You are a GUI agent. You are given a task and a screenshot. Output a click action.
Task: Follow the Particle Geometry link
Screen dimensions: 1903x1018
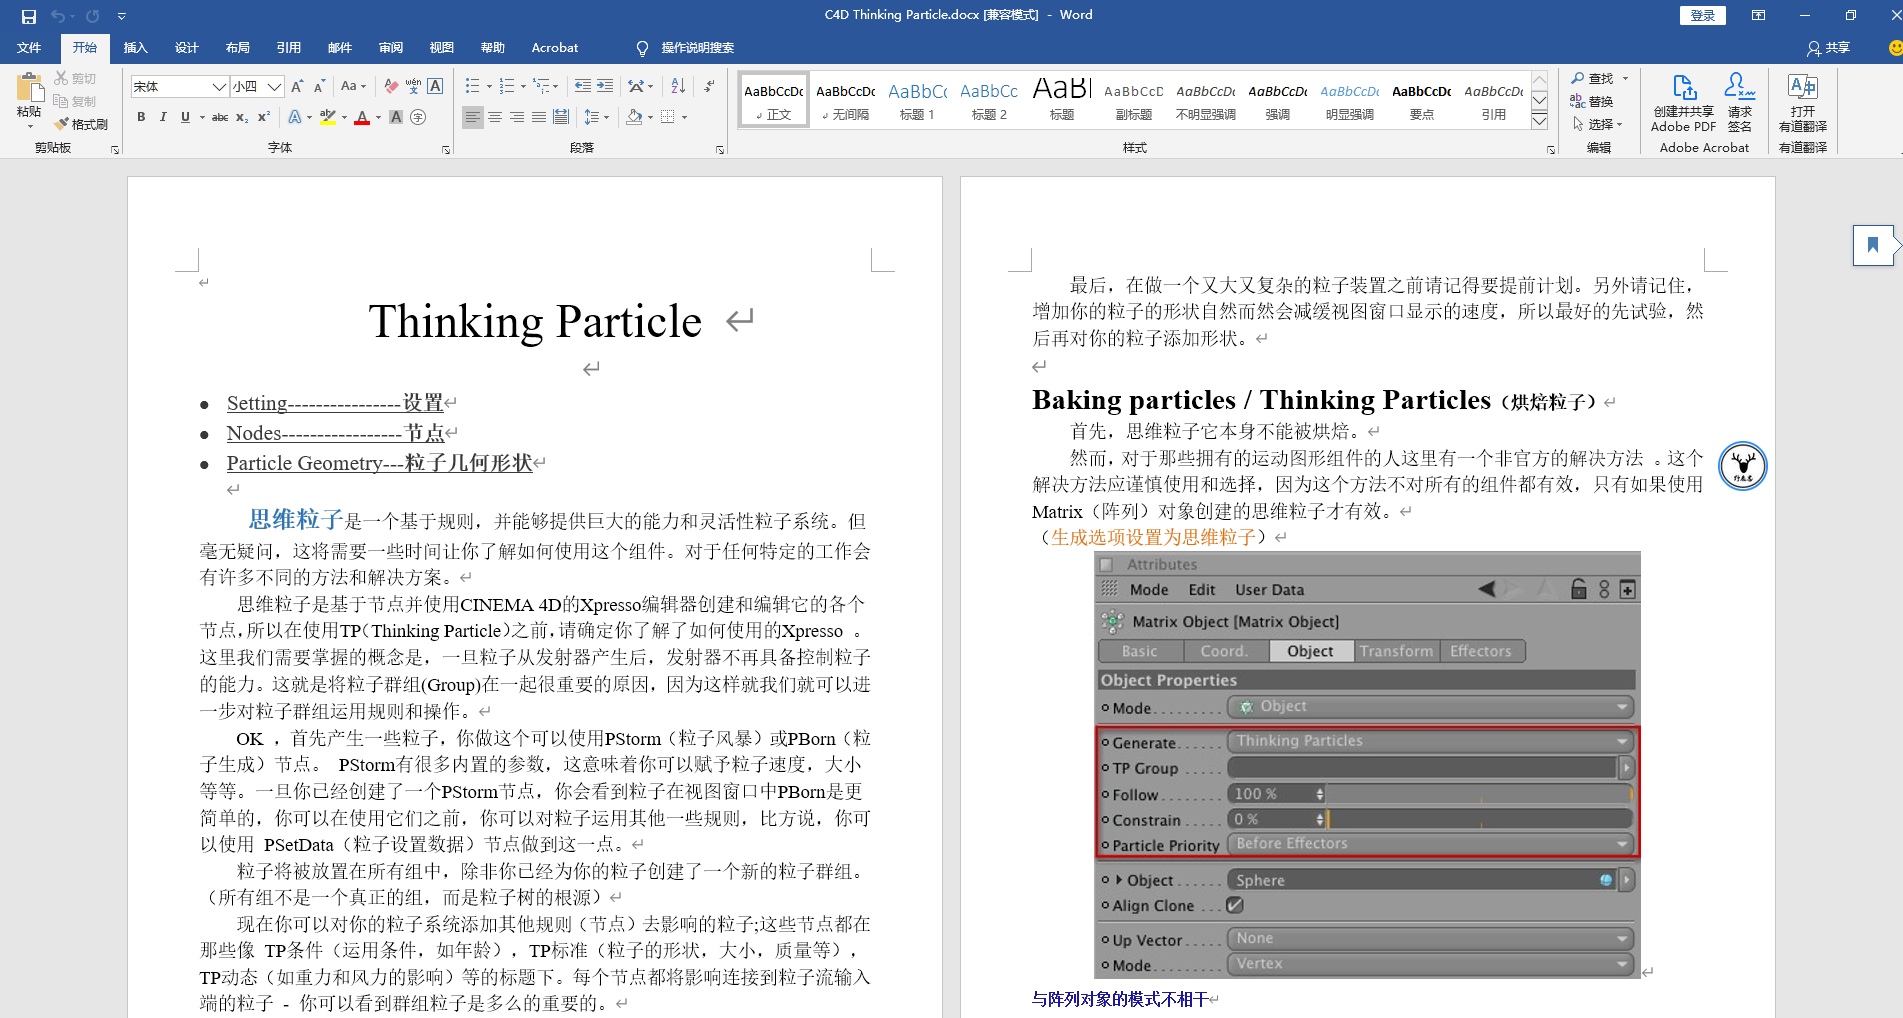click(x=379, y=463)
